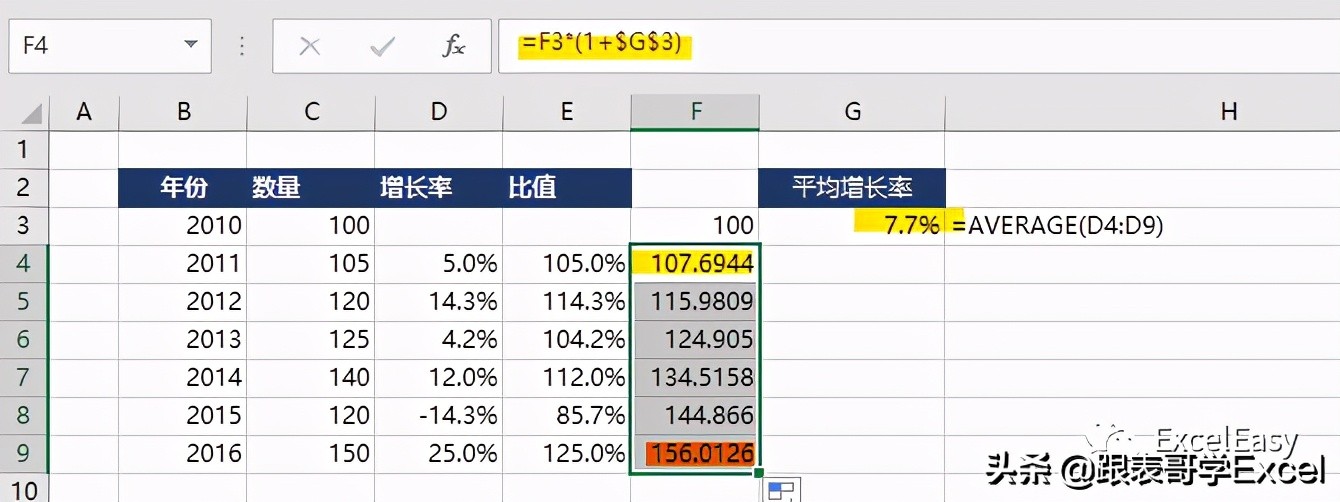The width and height of the screenshot is (1340, 502).
Task: Select the cell with year 2016
Action: (183, 453)
